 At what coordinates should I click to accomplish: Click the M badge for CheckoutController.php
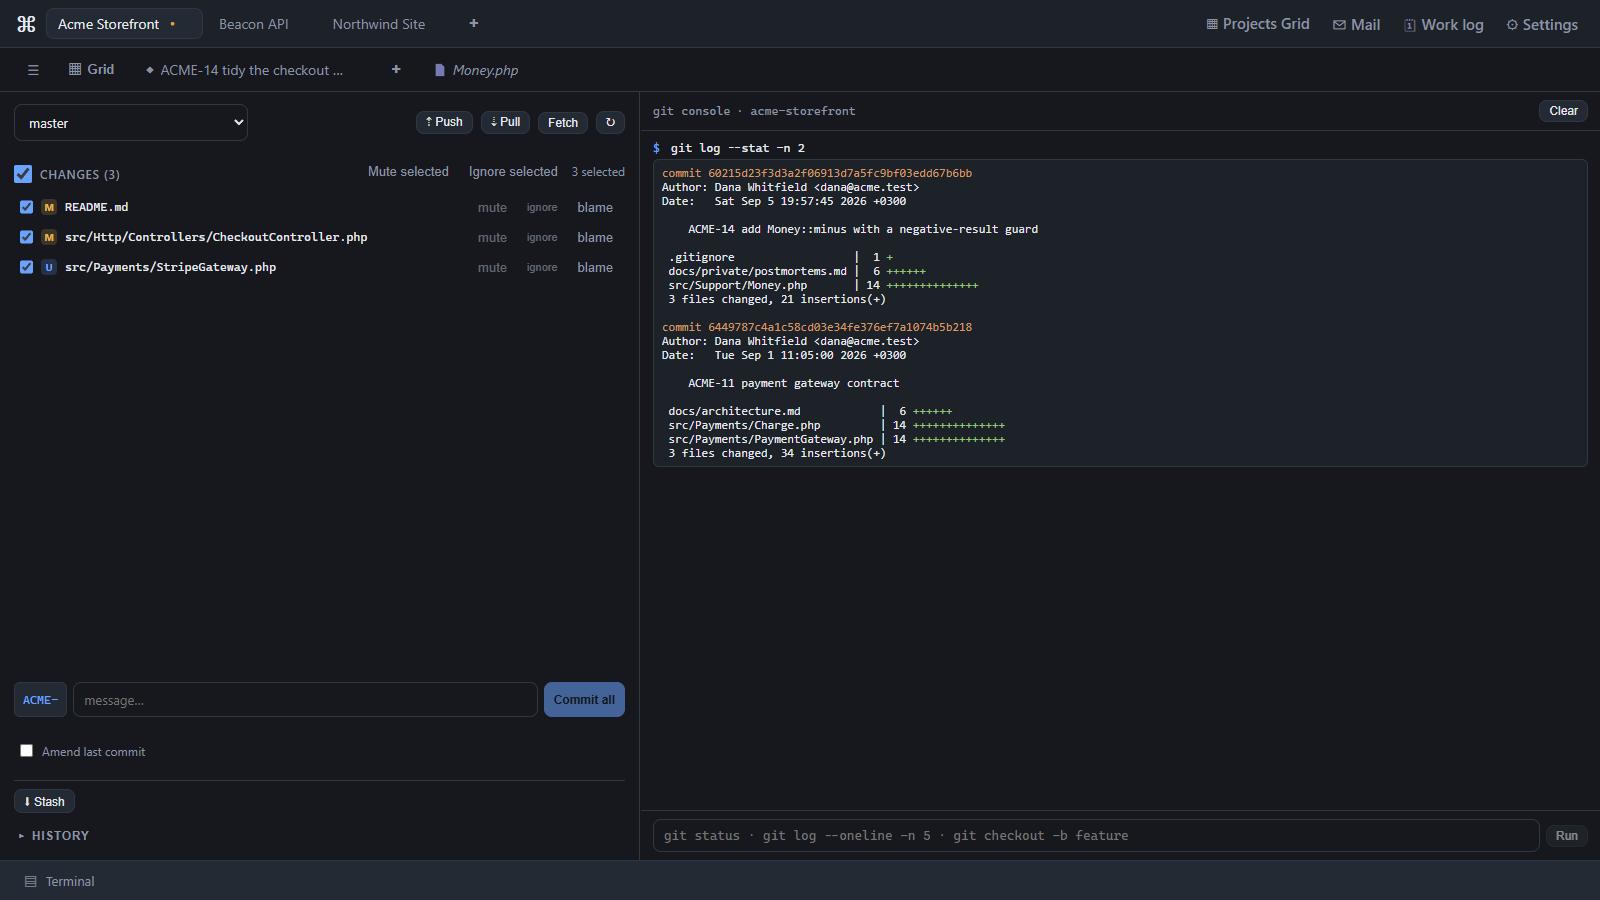pos(49,237)
